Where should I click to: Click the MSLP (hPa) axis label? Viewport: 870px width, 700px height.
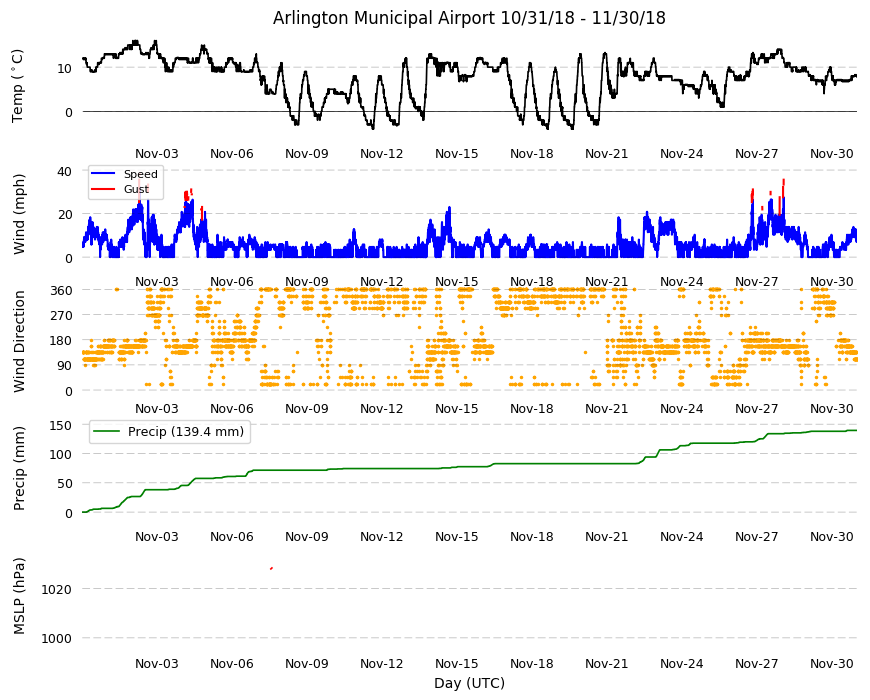(19, 596)
